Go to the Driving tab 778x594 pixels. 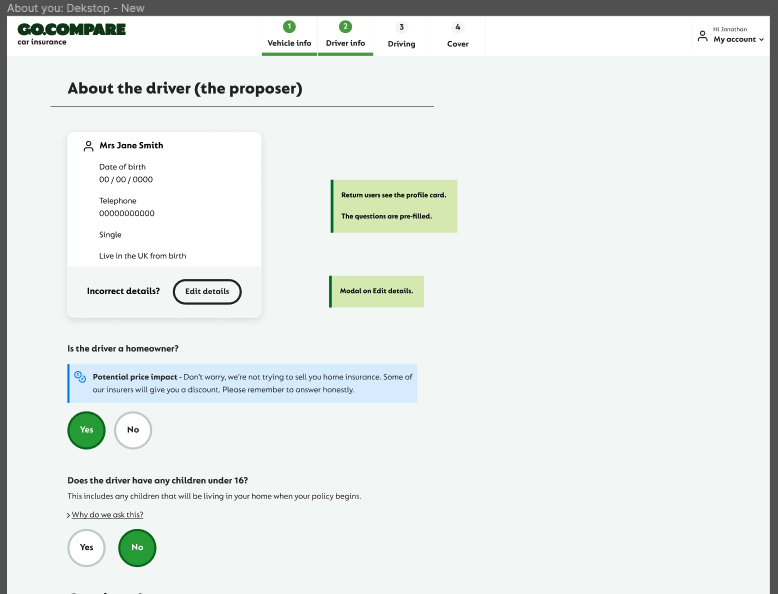(x=401, y=44)
